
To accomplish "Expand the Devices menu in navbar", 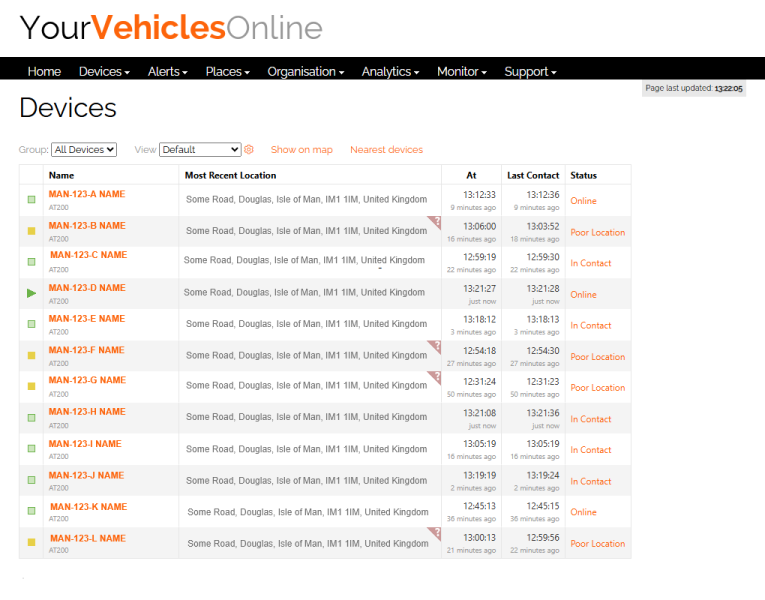I will 104,72.
